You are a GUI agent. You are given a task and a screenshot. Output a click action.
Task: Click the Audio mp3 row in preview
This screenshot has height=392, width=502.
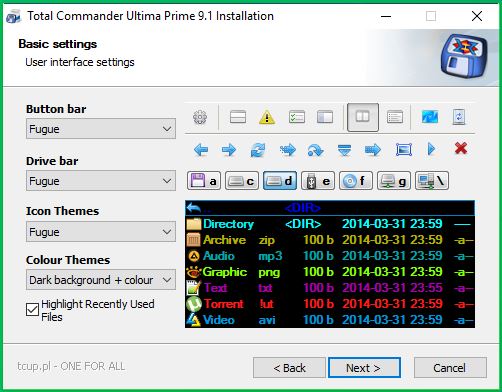tap(330, 256)
